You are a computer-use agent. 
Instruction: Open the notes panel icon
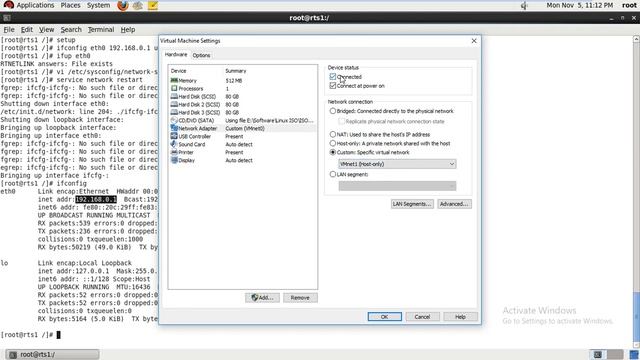[153, 5]
